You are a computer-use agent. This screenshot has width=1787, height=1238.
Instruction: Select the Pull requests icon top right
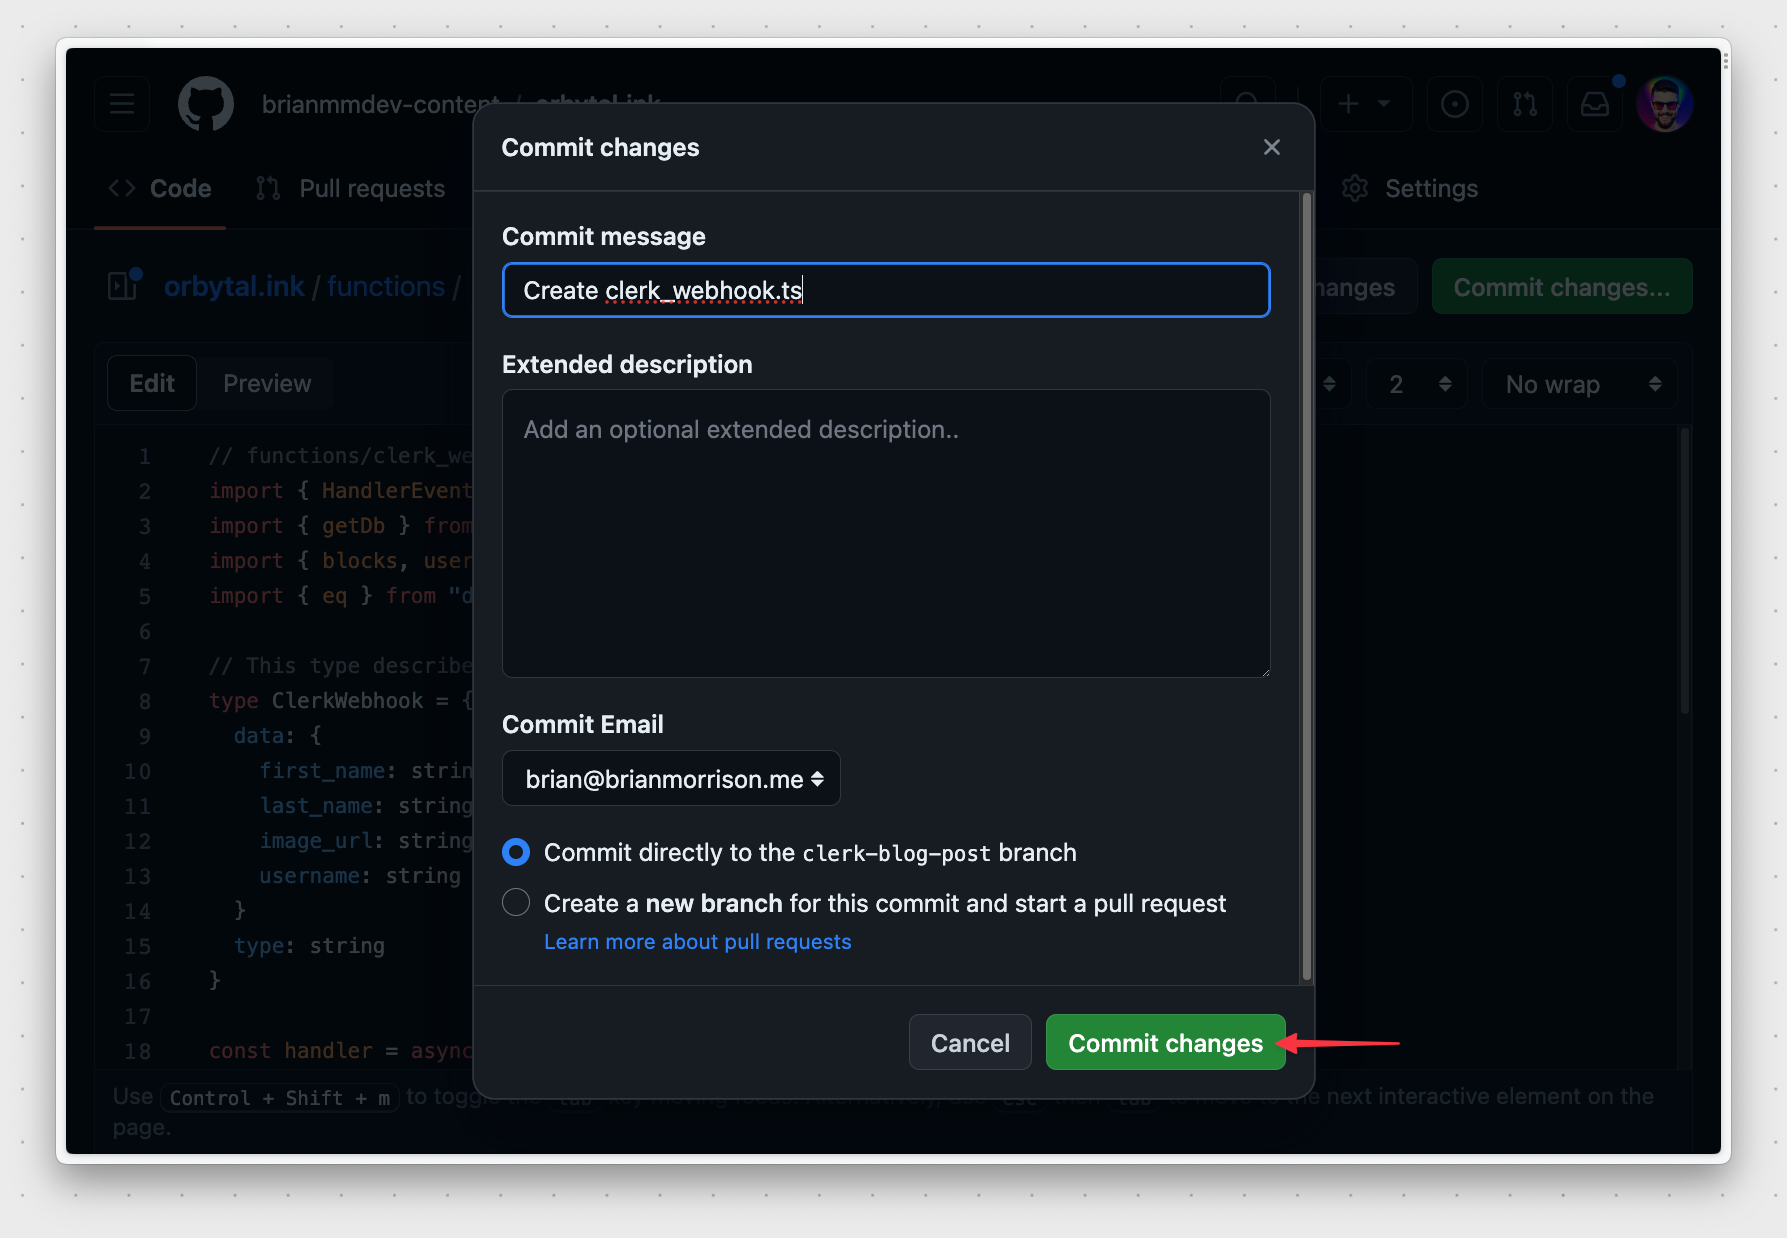pyautogui.click(x=1524, y=103)
